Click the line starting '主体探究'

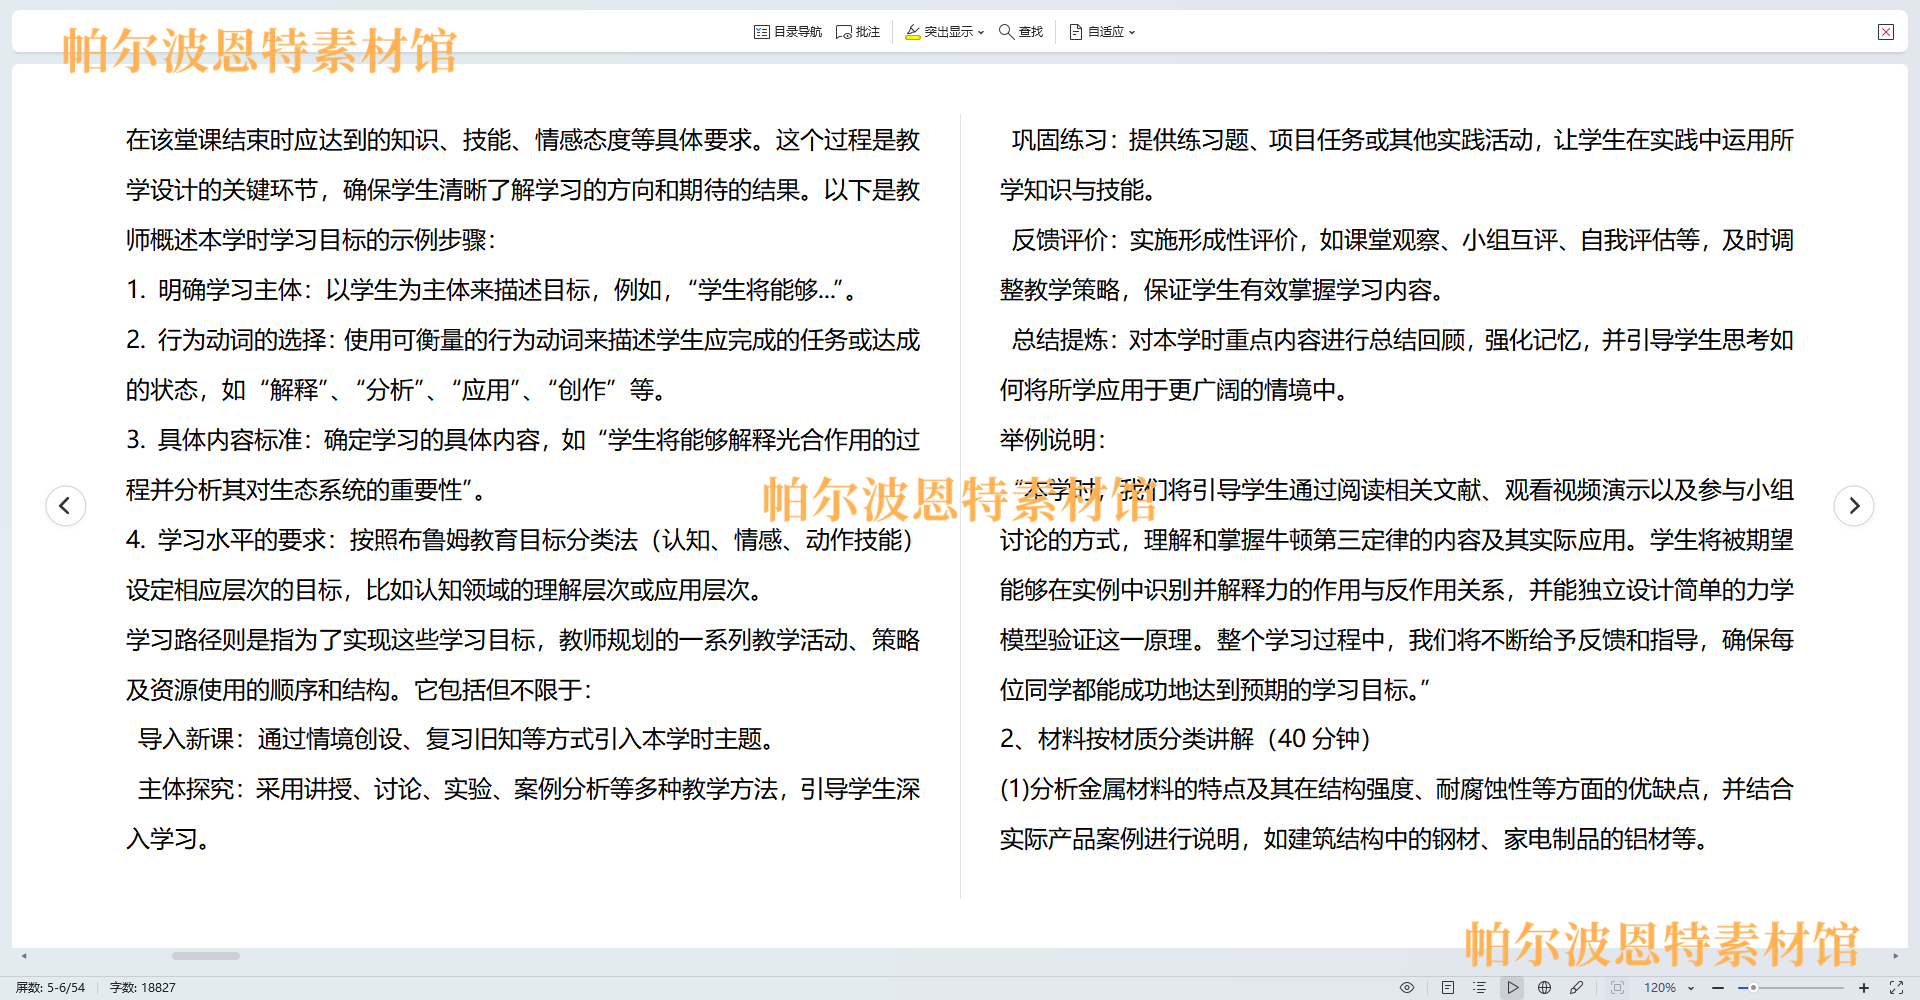coord(529,789)
